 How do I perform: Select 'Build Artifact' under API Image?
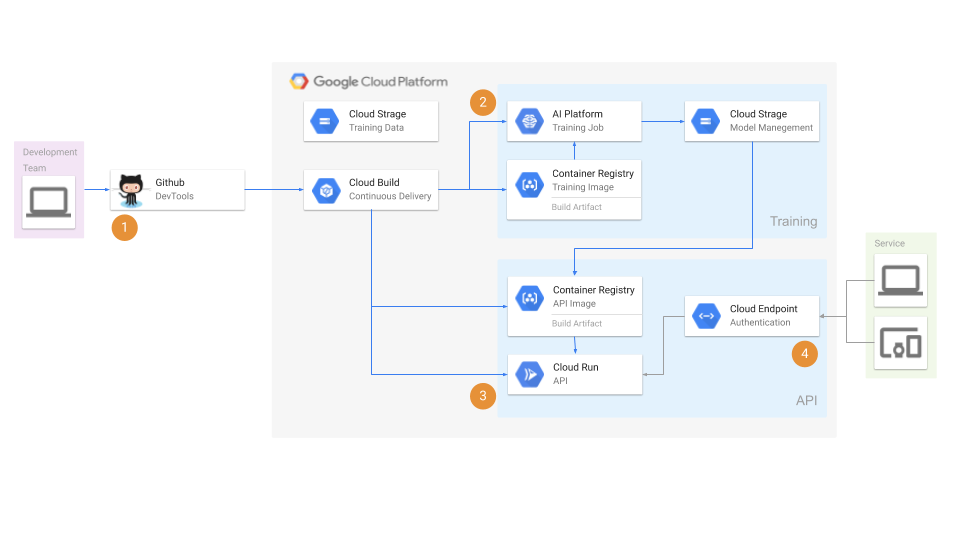point(577,323)
